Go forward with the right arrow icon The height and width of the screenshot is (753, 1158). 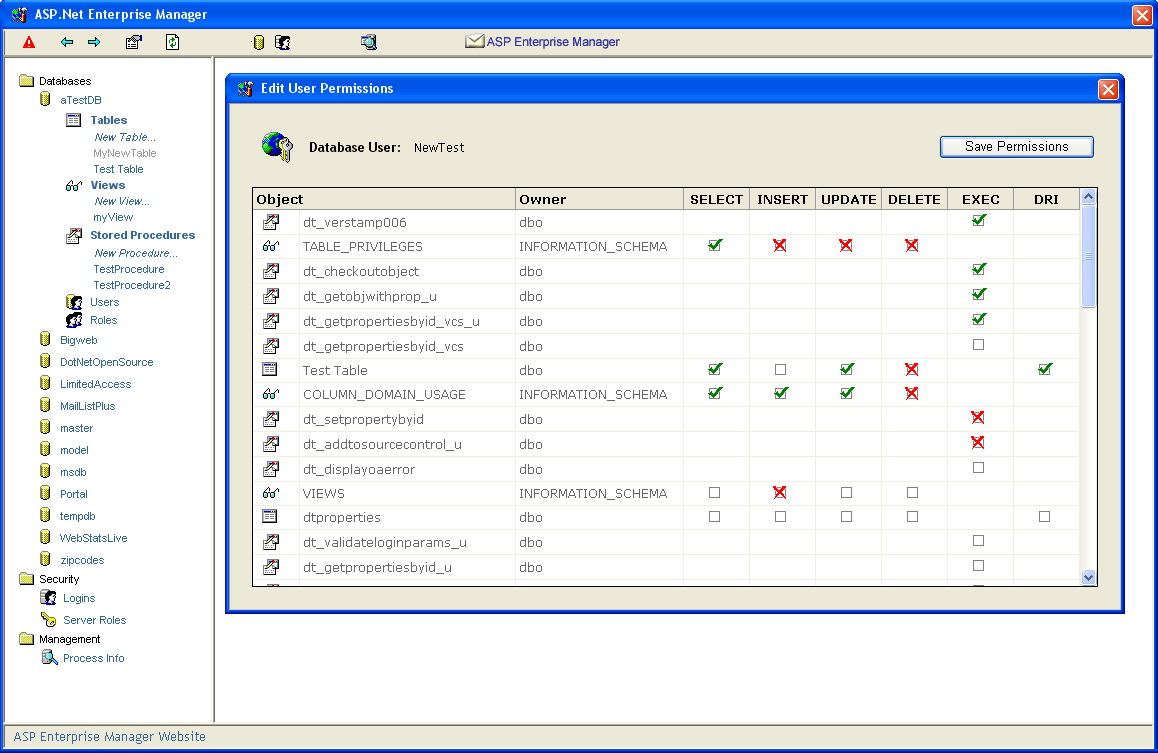point(94,42)
